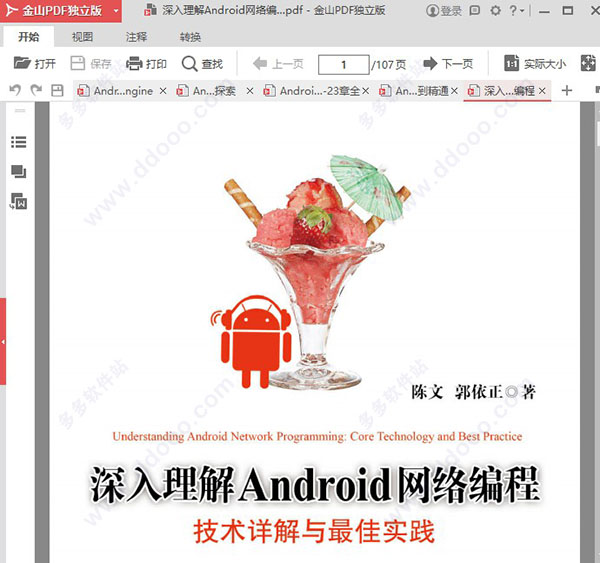
Task: Close the An...到精通 document tab
Action: pos(454,91)
